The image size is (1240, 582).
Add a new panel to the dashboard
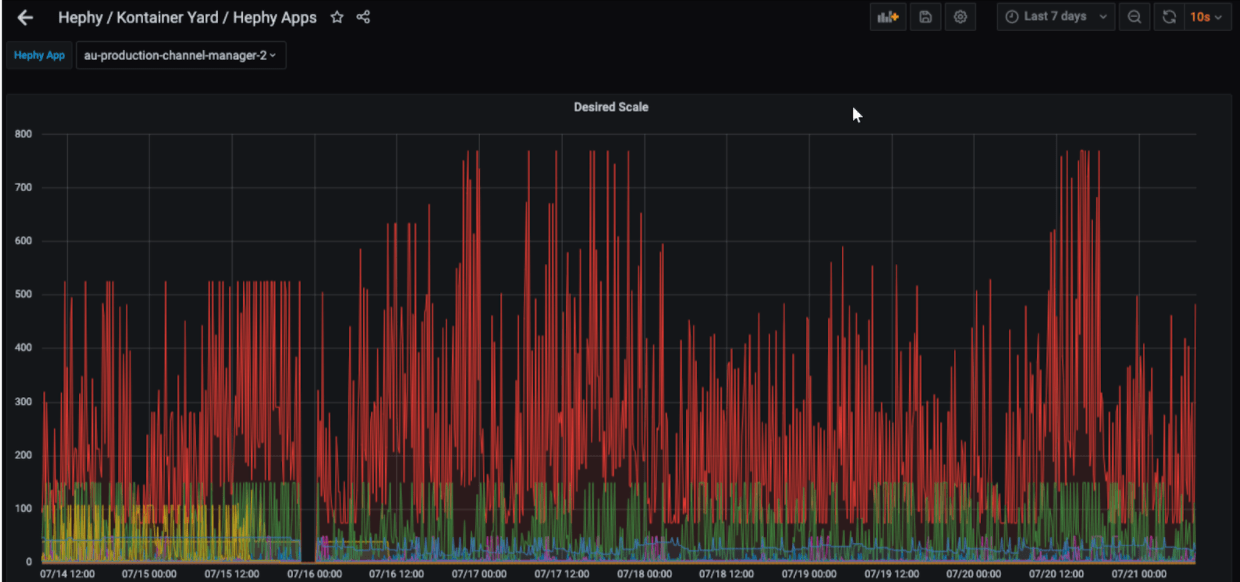point(888,17)
